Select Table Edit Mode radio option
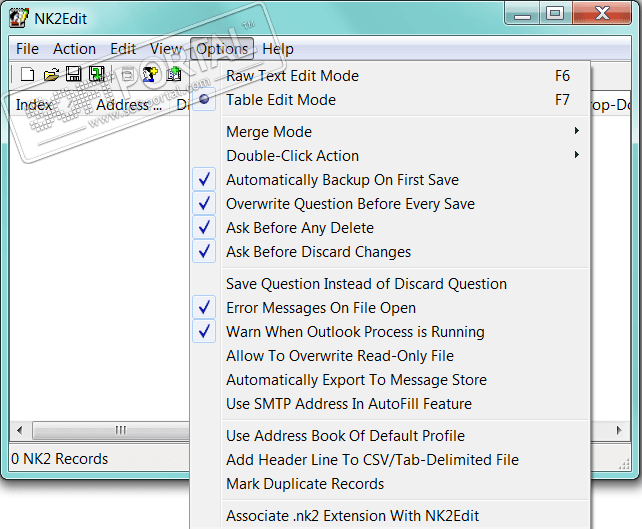642x529 pixels. [x=391, y=100]
